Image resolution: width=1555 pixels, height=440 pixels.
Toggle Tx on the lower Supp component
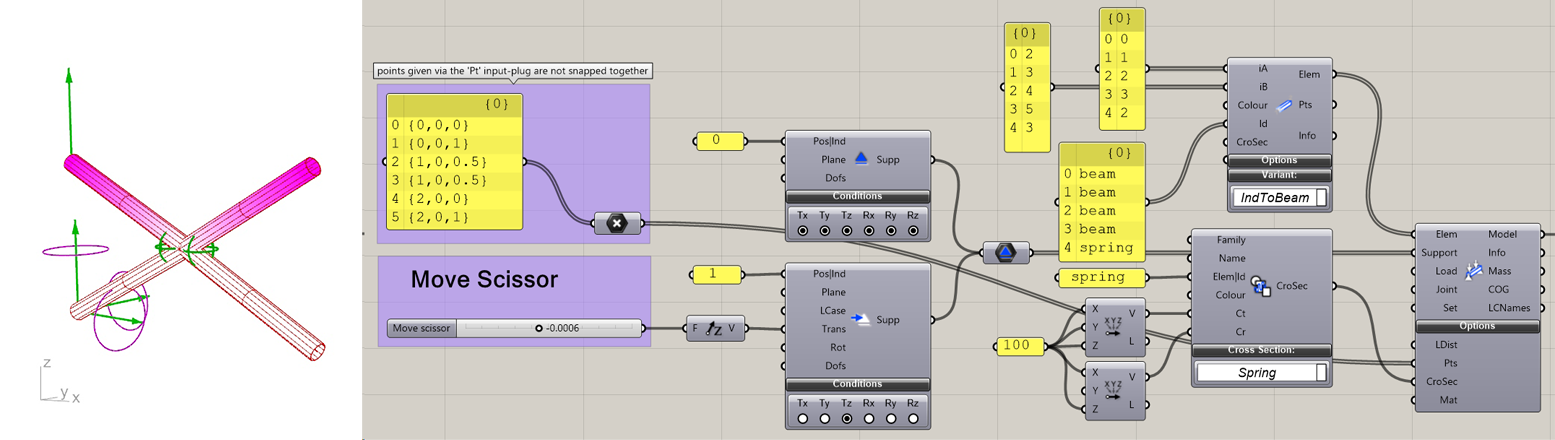802,419
